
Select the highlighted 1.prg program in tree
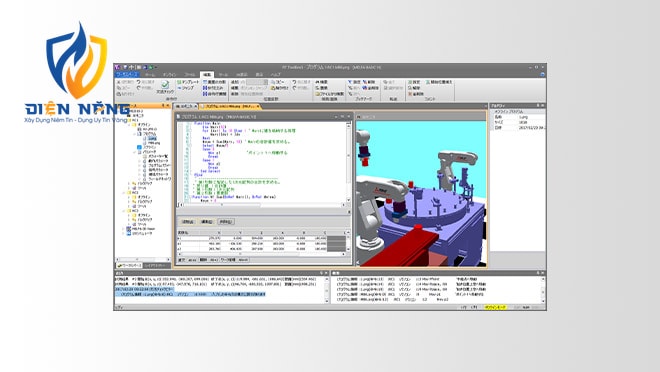[x=152, y=138]
